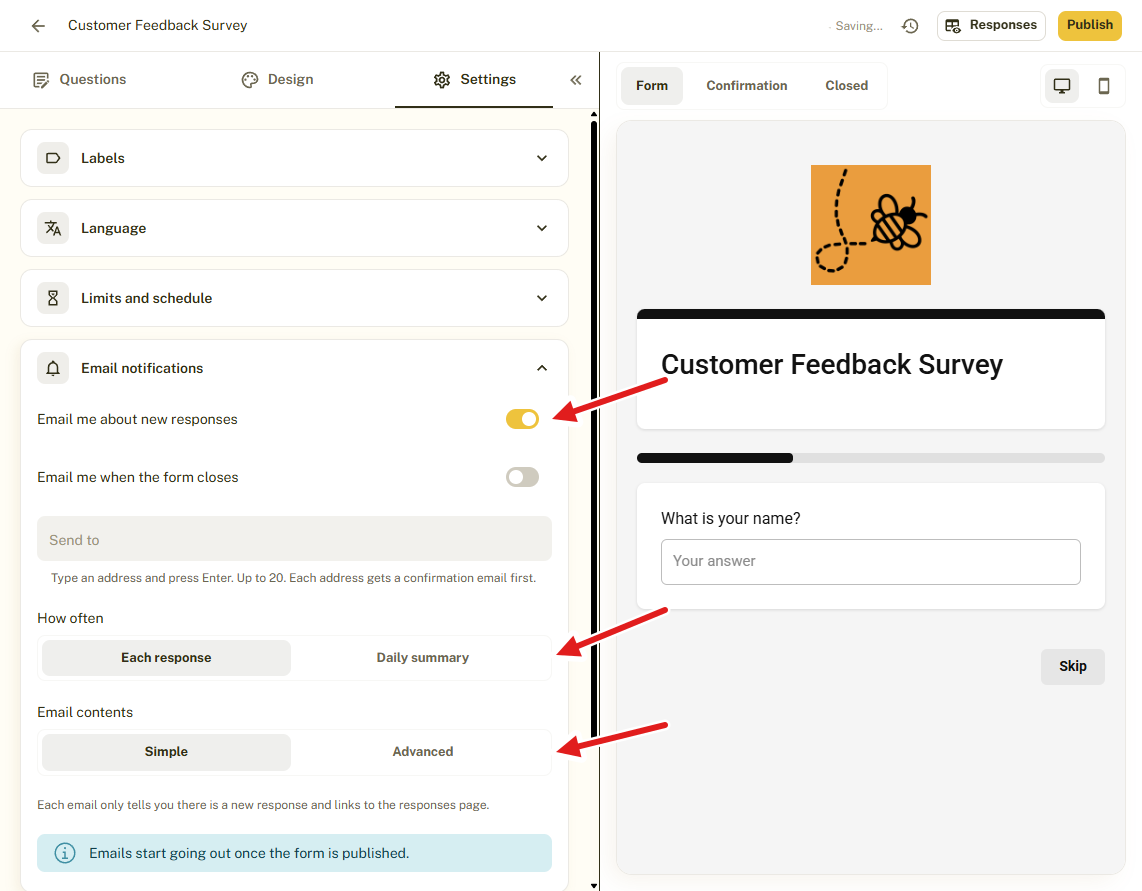Open the Questions tab

tap(80, 79)
